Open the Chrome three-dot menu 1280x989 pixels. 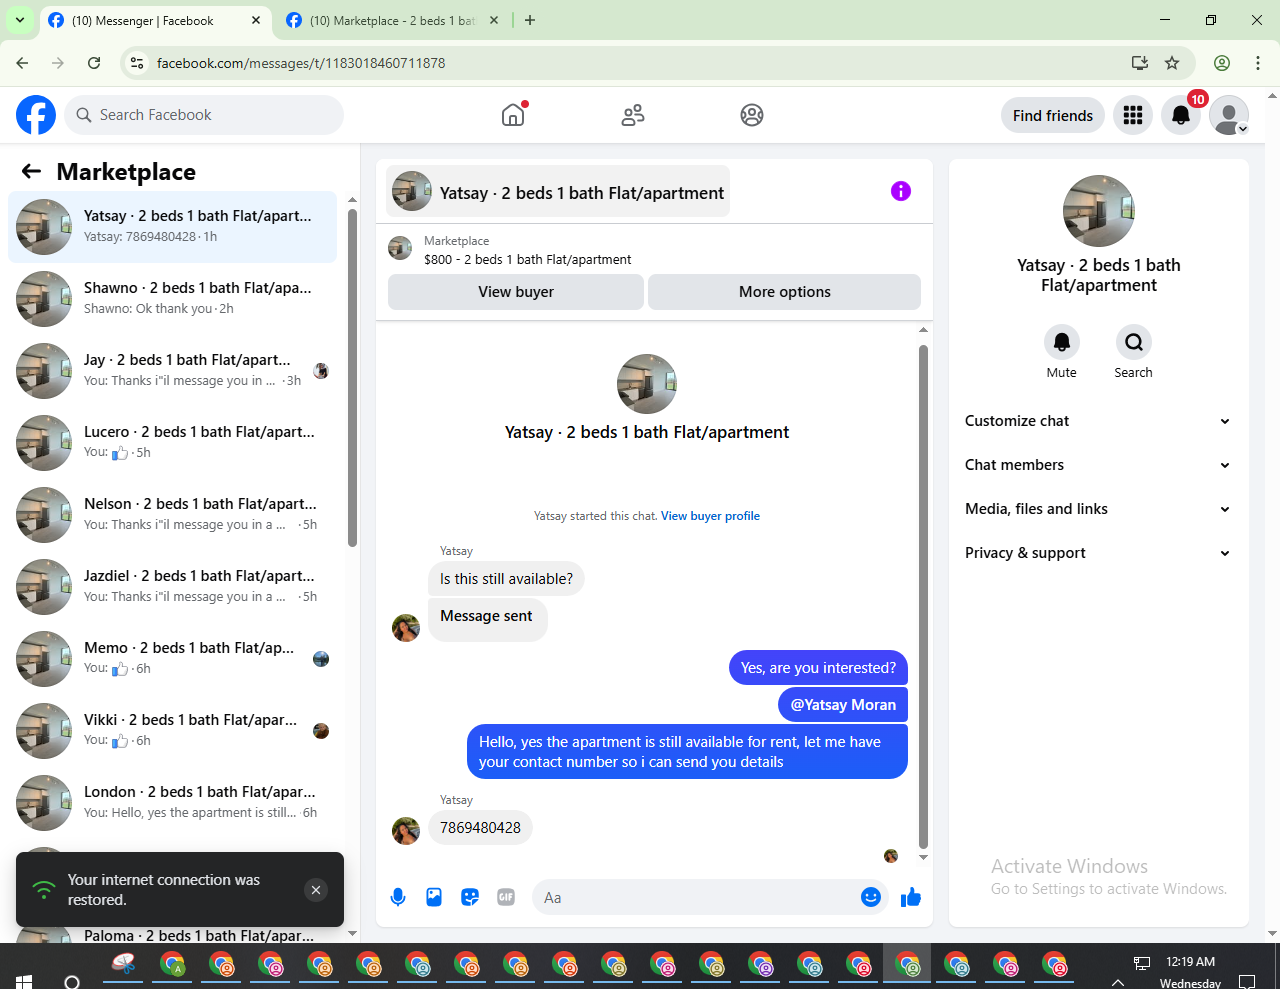pos(1258,63)
